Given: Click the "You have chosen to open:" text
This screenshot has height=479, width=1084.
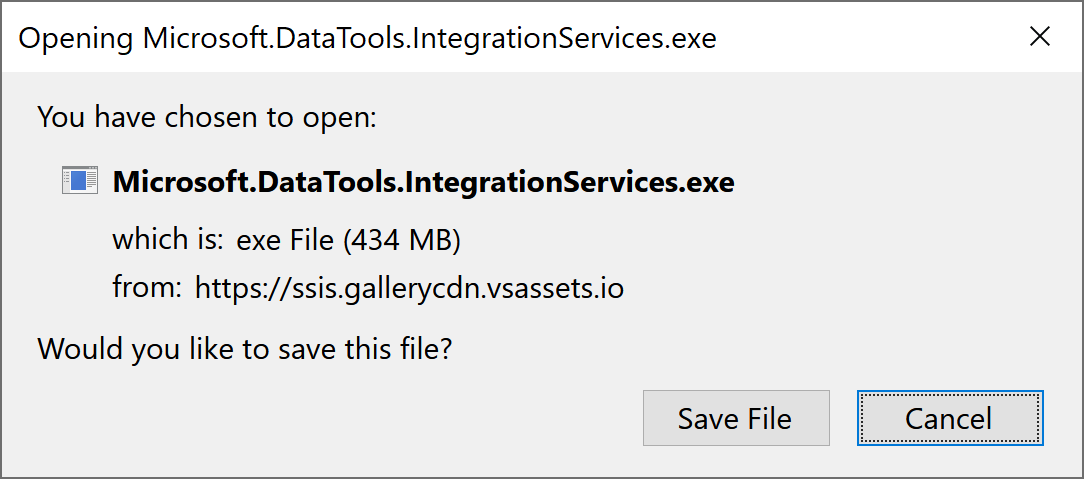Looking at the screenshot, I should click(x=206, y=117).
